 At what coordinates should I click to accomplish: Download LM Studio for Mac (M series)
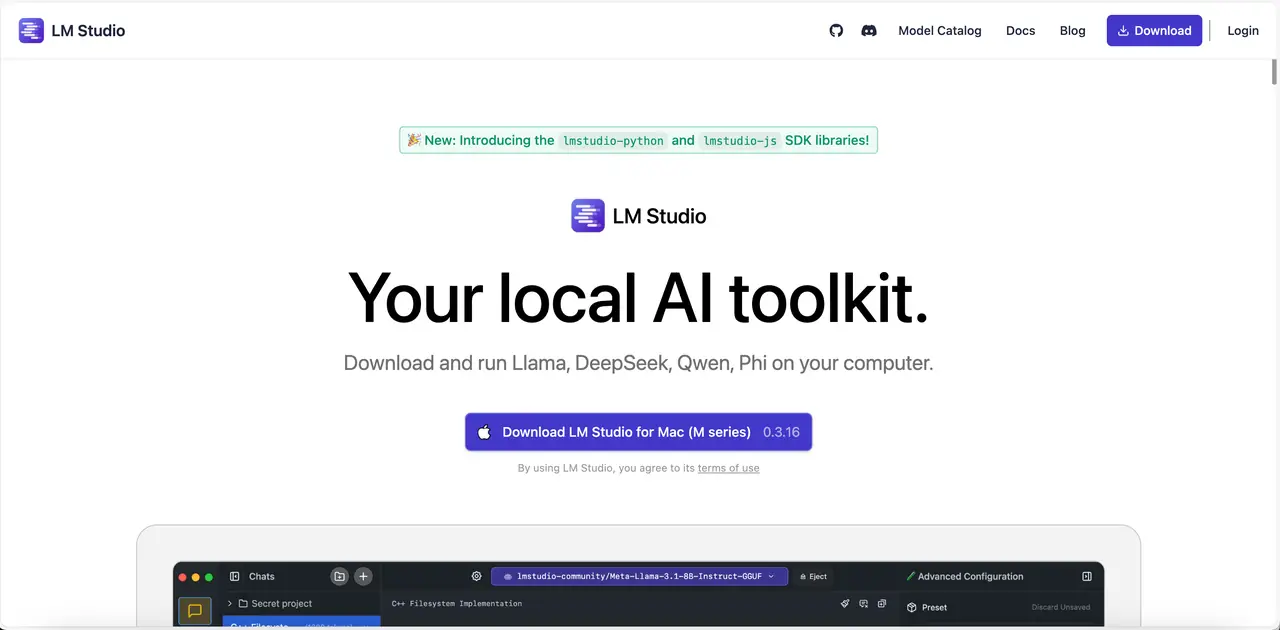coord(638,432)
